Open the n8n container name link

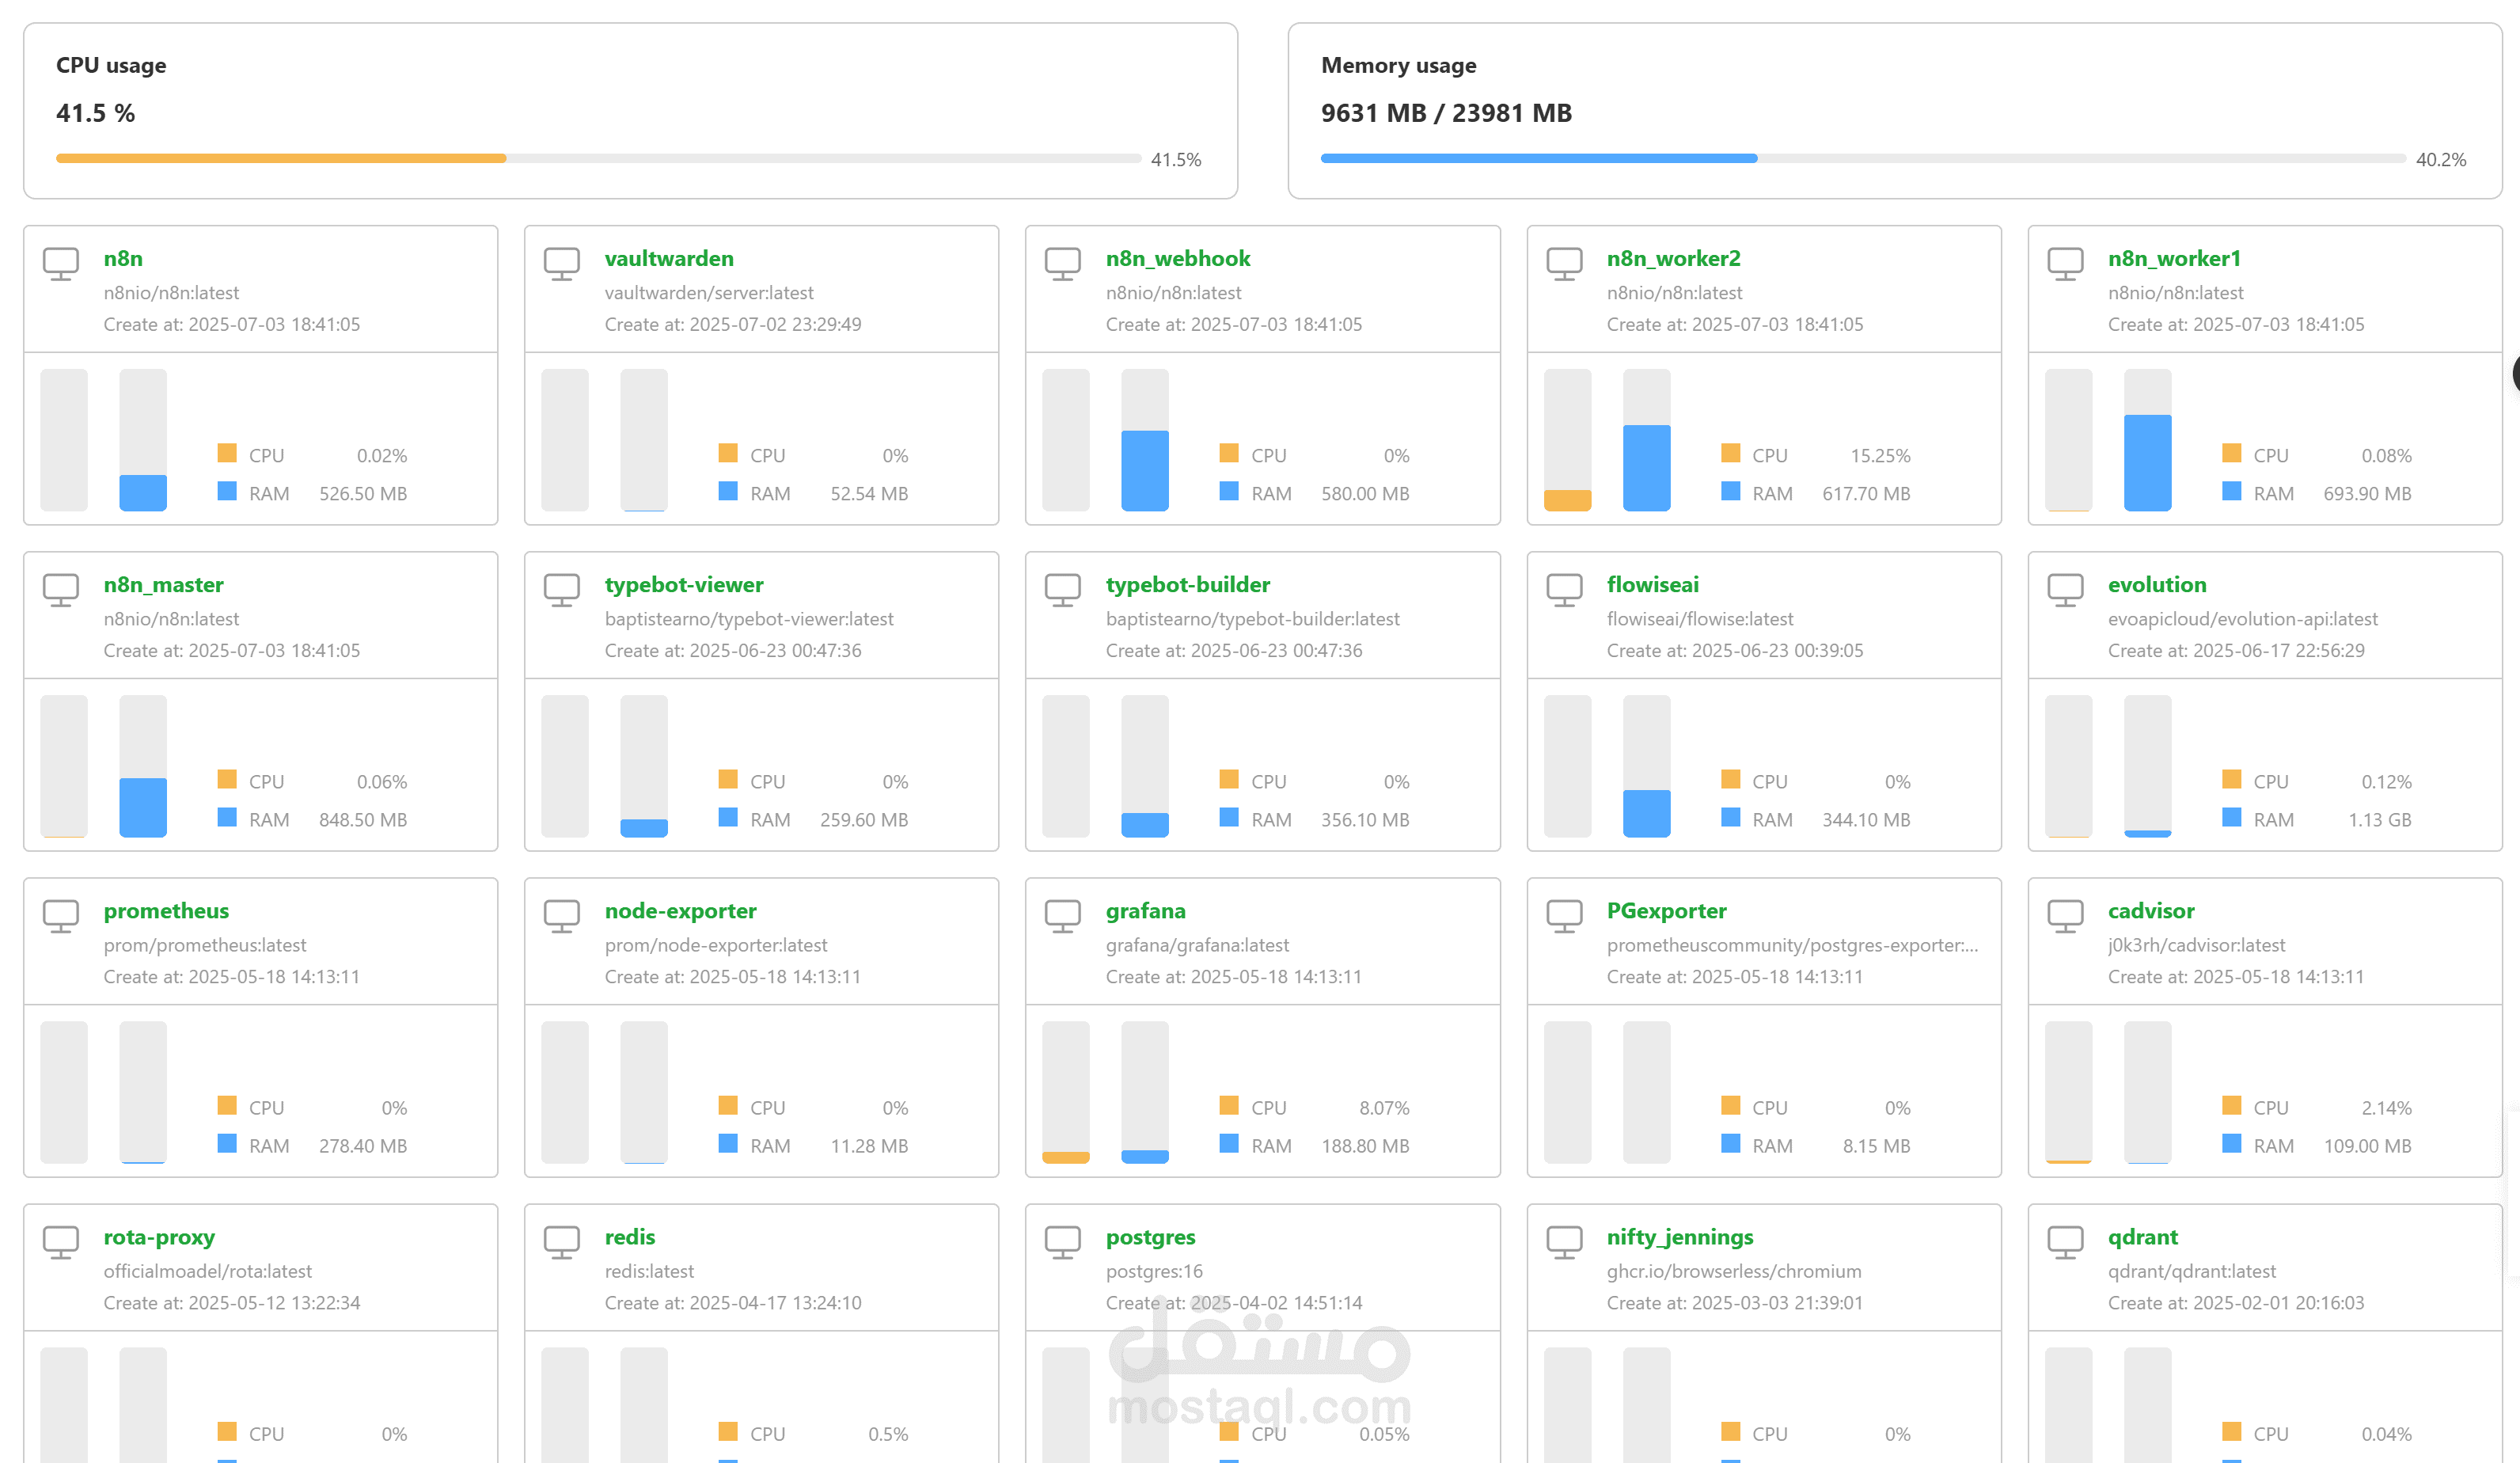tap(123, 258)
